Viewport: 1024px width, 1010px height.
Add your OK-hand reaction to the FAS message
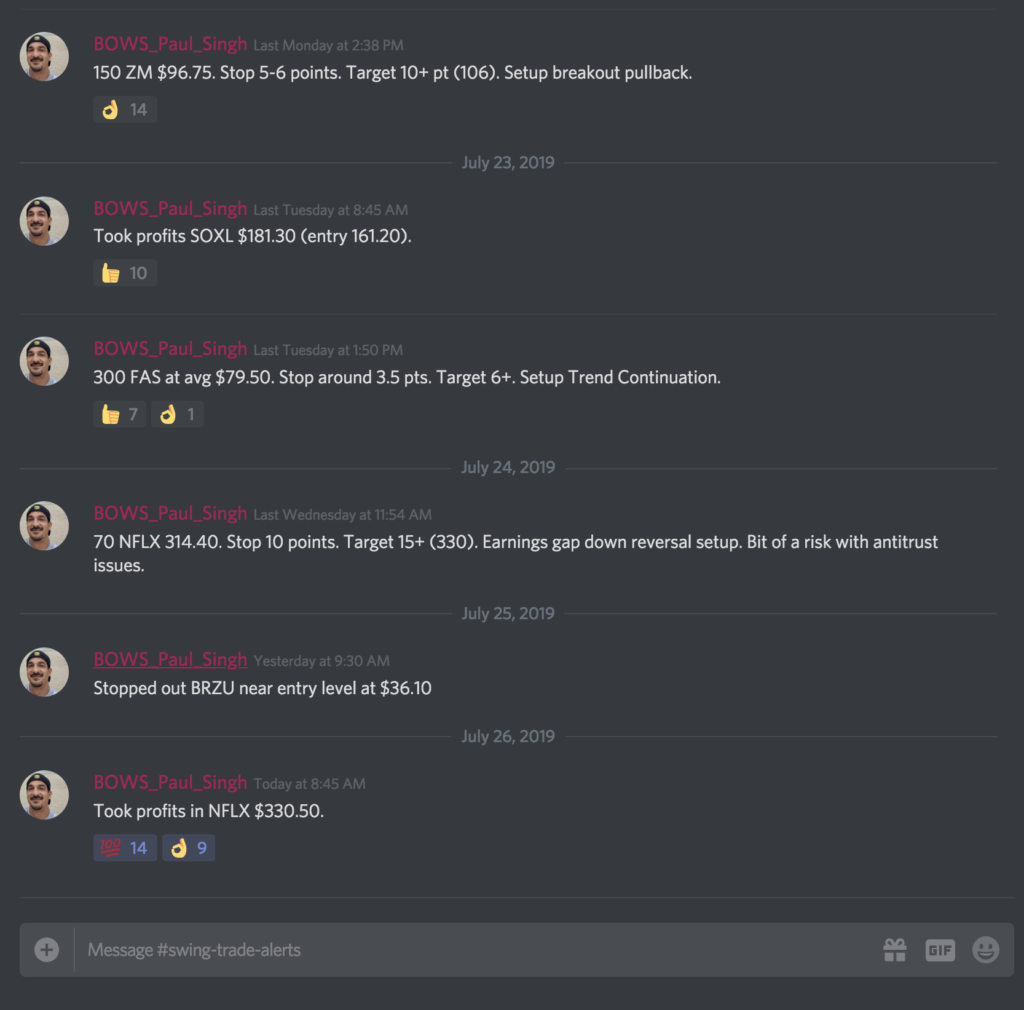(177, 413)
